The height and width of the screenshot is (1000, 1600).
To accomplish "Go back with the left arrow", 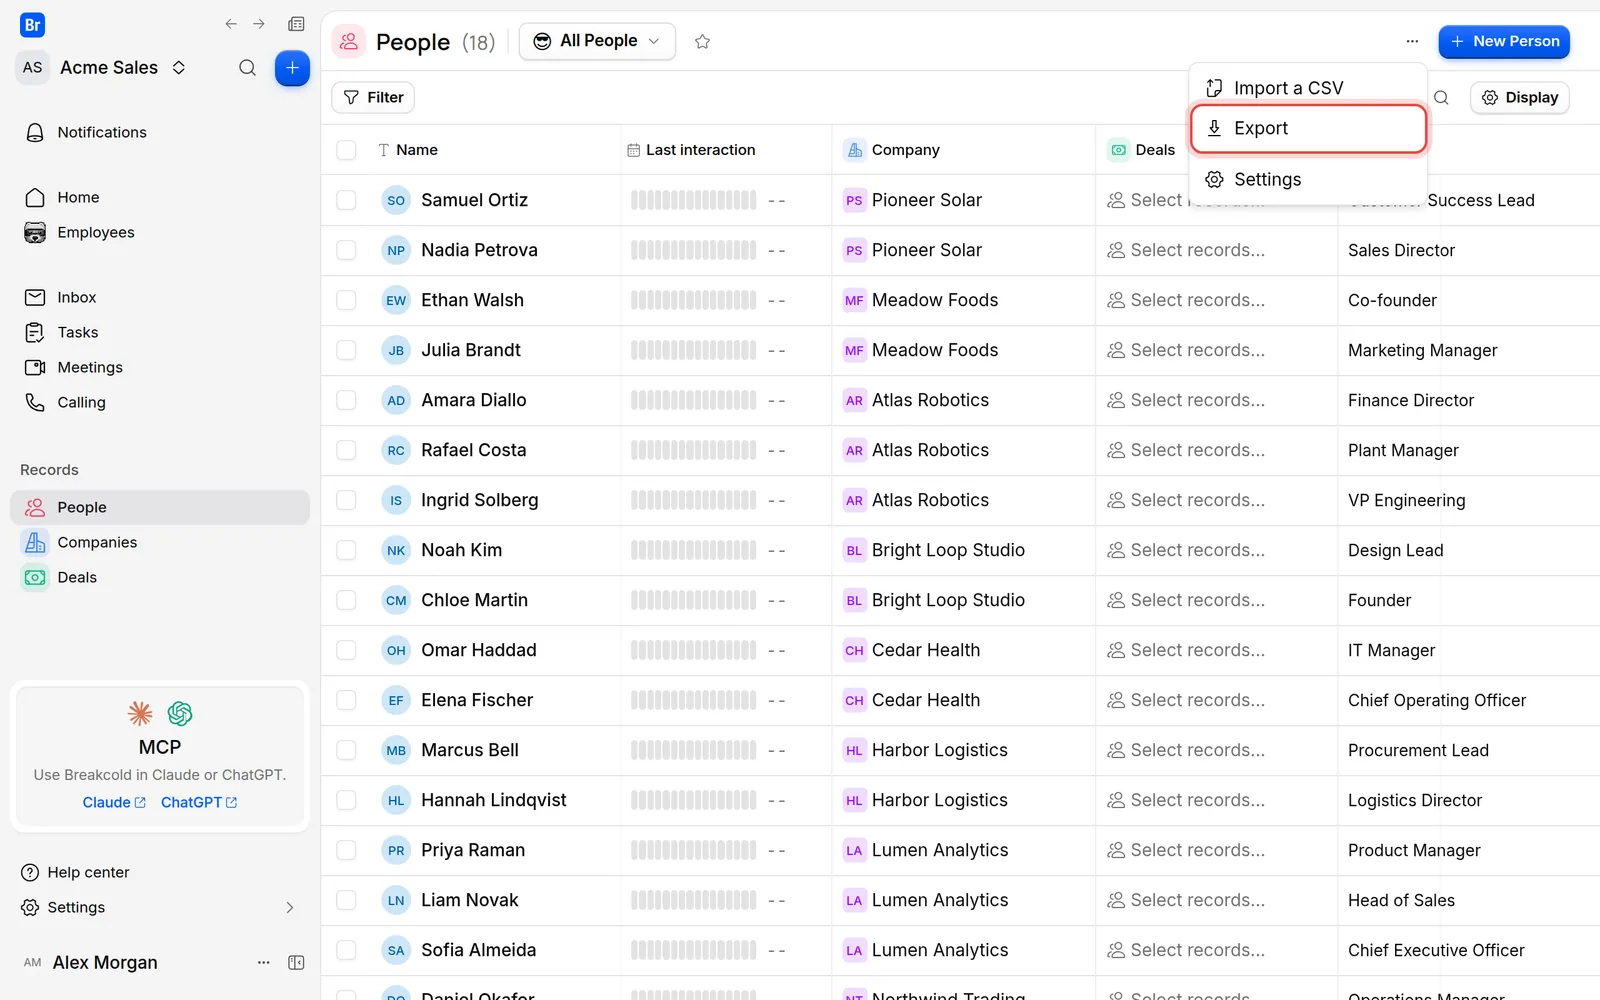I will pyautogui.click(x=231, y=24).
